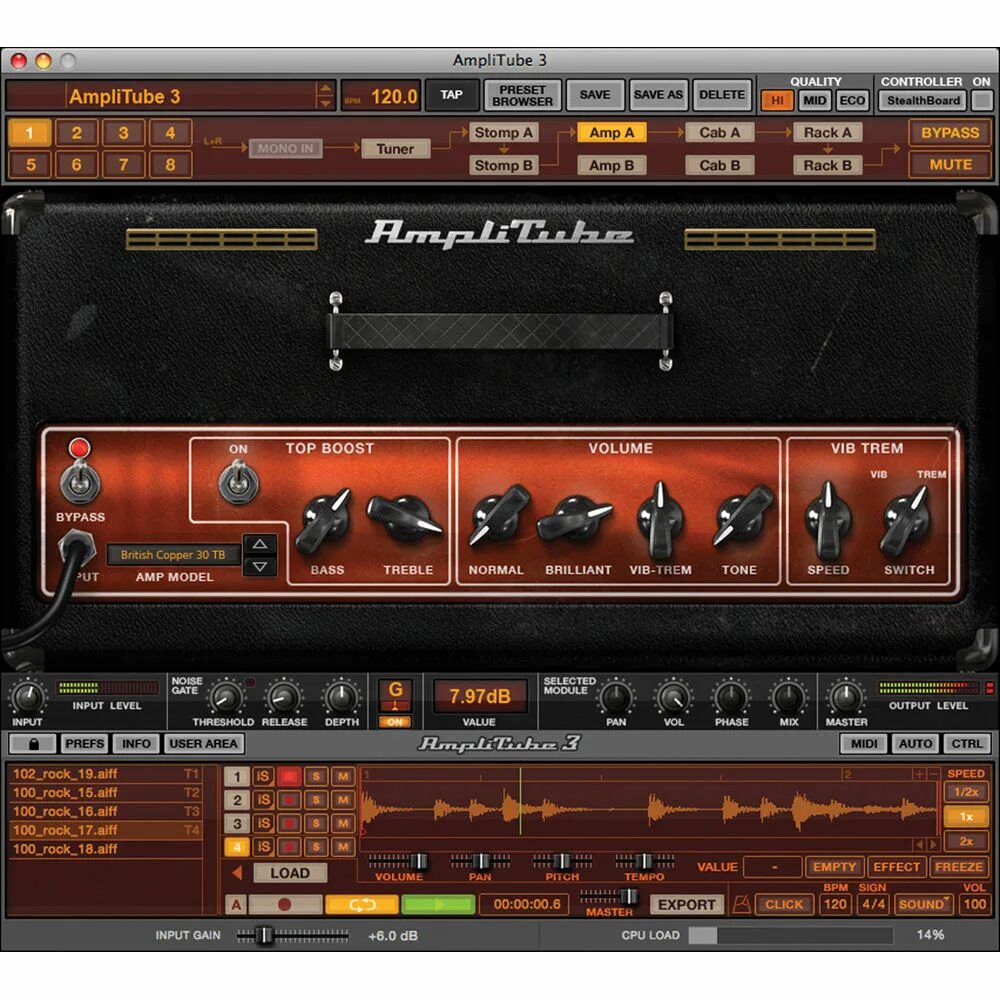Select the Rack B module
Image resolution: width=1000 pixels, height=1000 pixels.
pos(828,165)
